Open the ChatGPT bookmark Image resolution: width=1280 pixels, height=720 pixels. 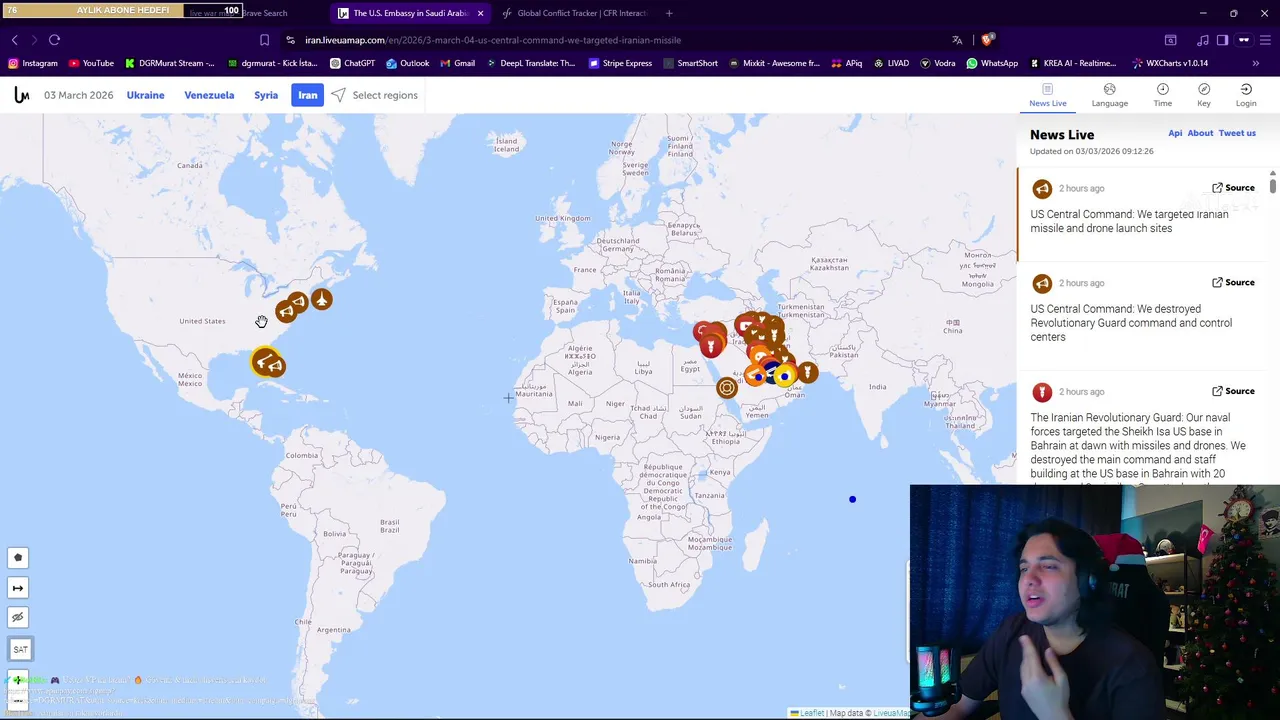pyautogui.click(x=352, y=63)
